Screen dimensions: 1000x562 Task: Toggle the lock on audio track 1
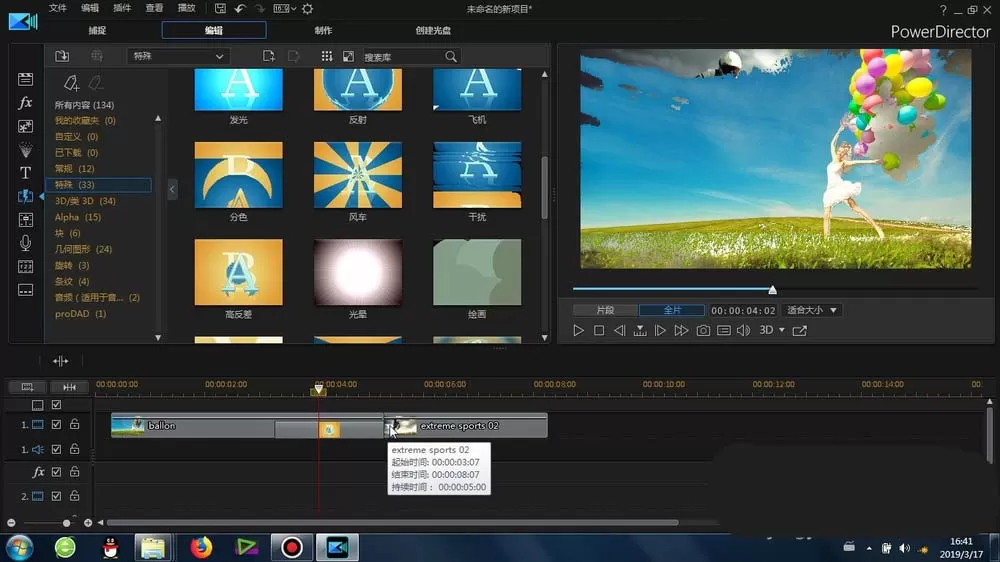pos(74,449)
